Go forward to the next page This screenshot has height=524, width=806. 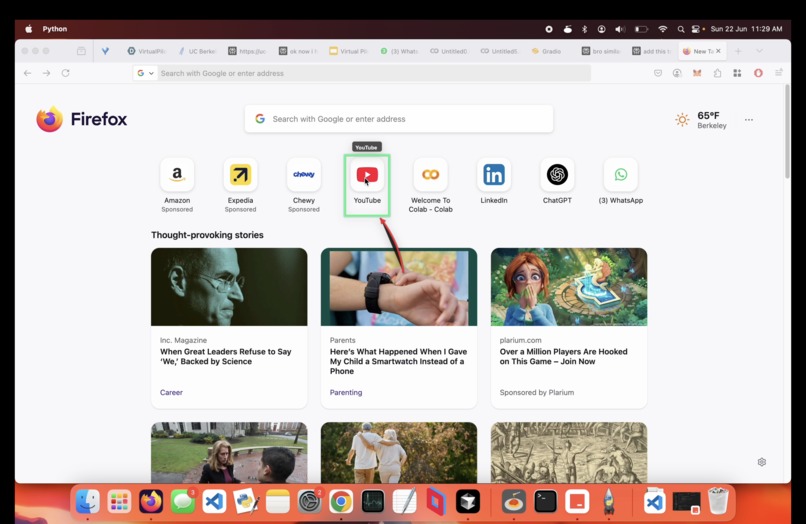pyautogui.click(x=46, y=73)
